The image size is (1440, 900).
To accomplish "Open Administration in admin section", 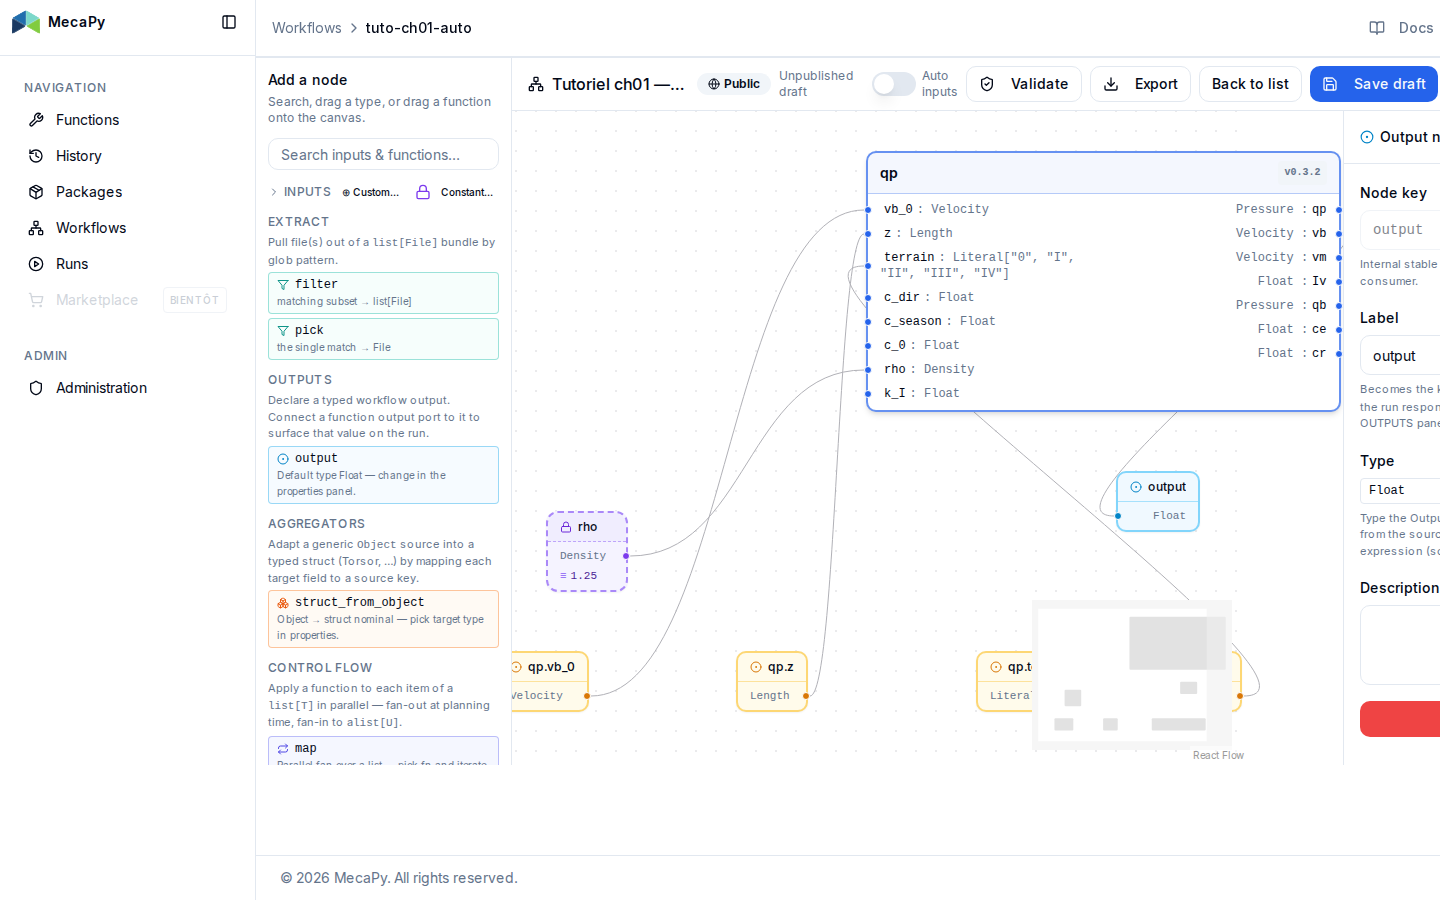I will [x=128, y=388].
